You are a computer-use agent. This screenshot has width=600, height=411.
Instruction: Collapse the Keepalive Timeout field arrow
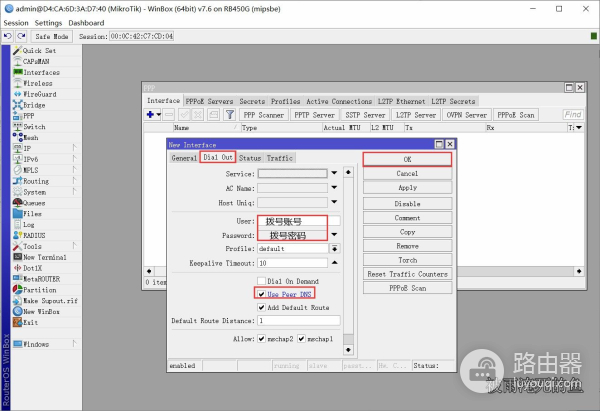(334, 263)
